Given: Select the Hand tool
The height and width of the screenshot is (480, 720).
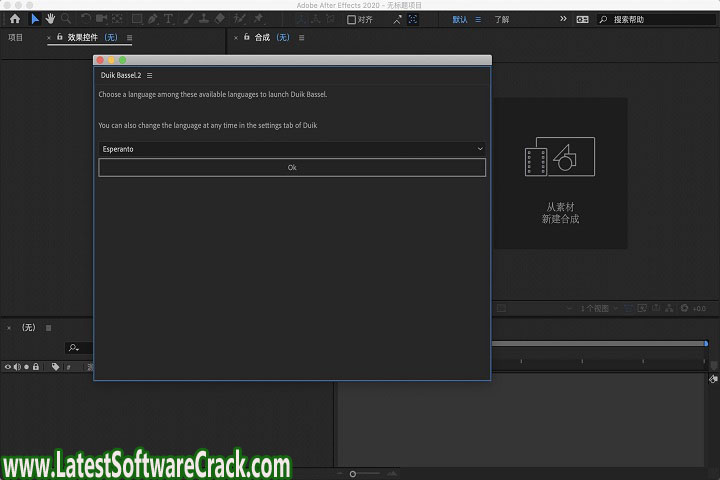Looking at the screenshot, I should click(x=50, y=19).
